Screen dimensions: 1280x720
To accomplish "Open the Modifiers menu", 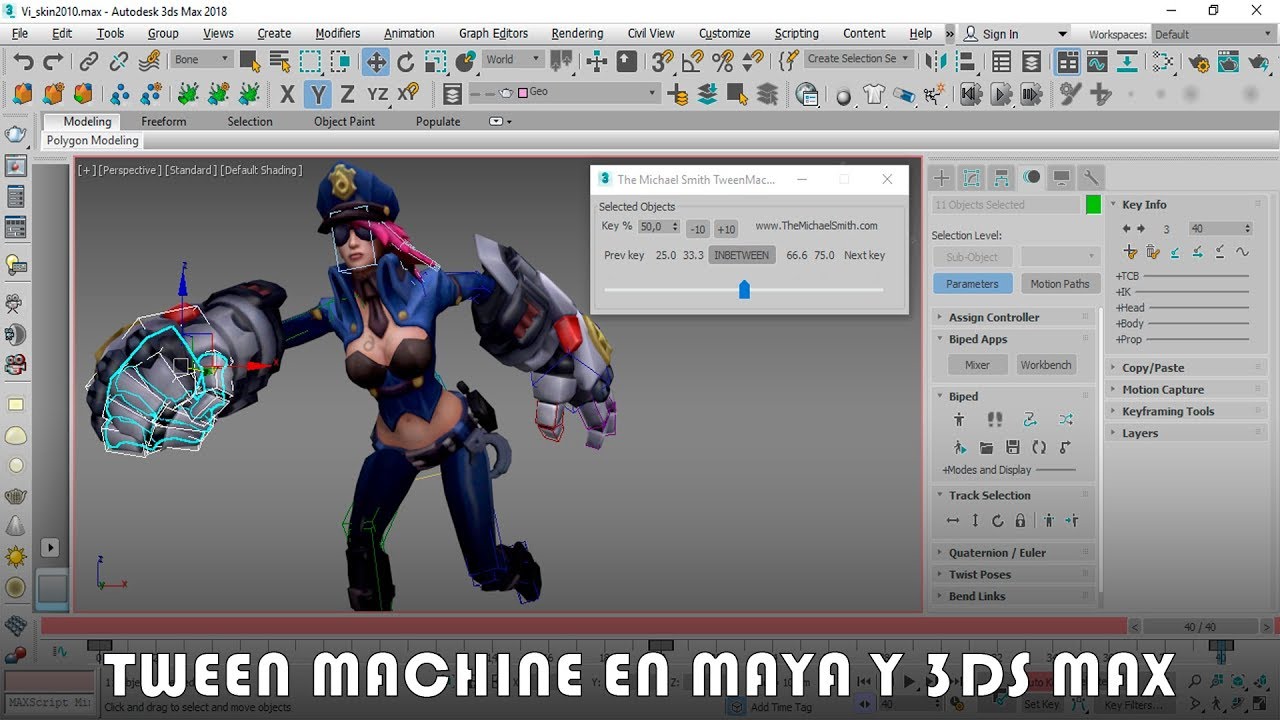I will pyautogui.click(x=338, y=33).
